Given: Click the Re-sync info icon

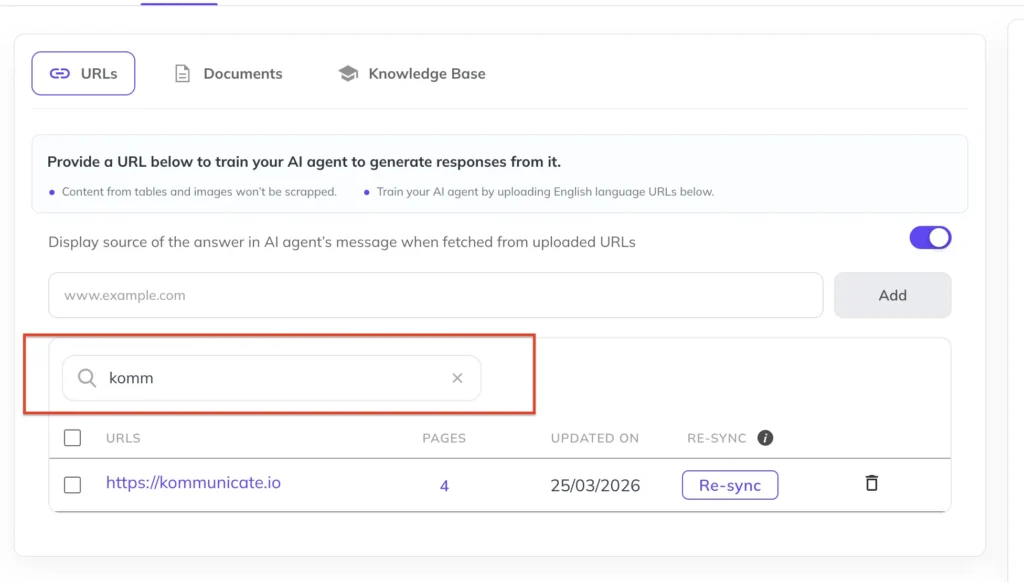Looking at the screenshot, I should [x=765, y=438].
